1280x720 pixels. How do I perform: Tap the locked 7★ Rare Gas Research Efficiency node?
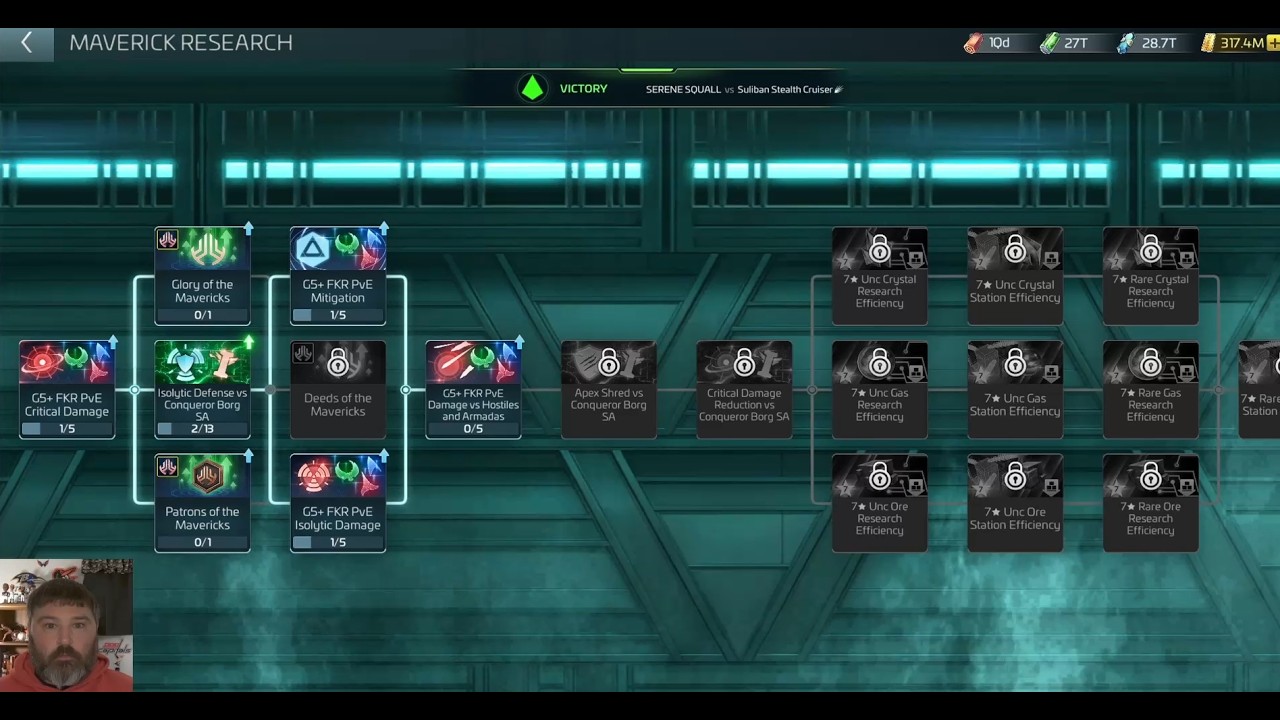pyautogui.click(x=1151, y=389)
